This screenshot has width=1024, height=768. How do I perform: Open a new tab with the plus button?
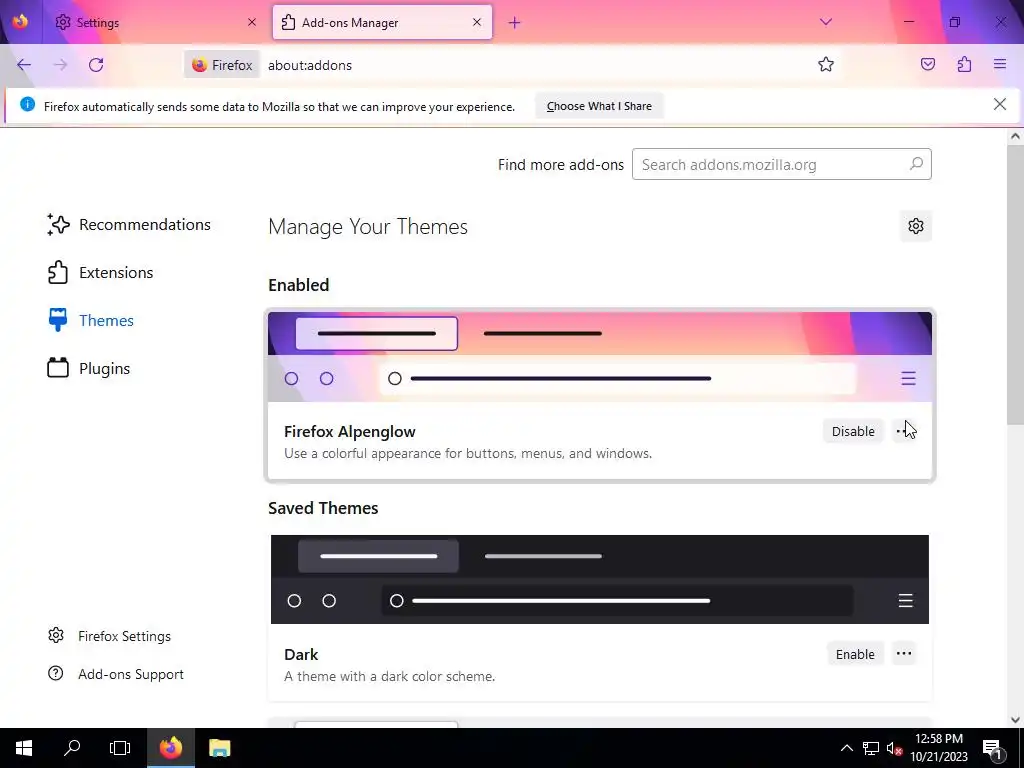515,23
